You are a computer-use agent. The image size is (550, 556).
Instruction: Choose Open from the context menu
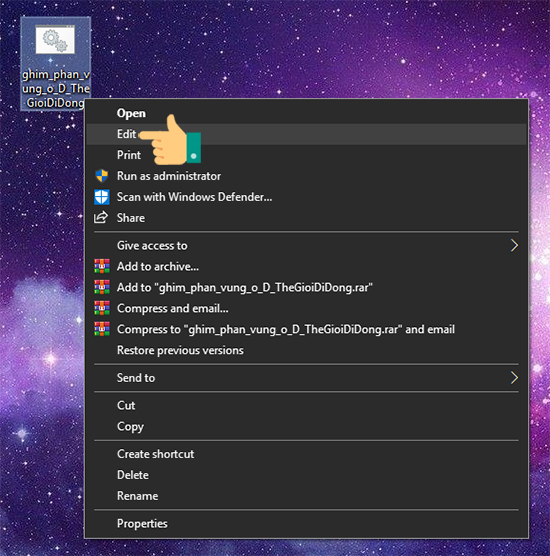pos(306,113)
